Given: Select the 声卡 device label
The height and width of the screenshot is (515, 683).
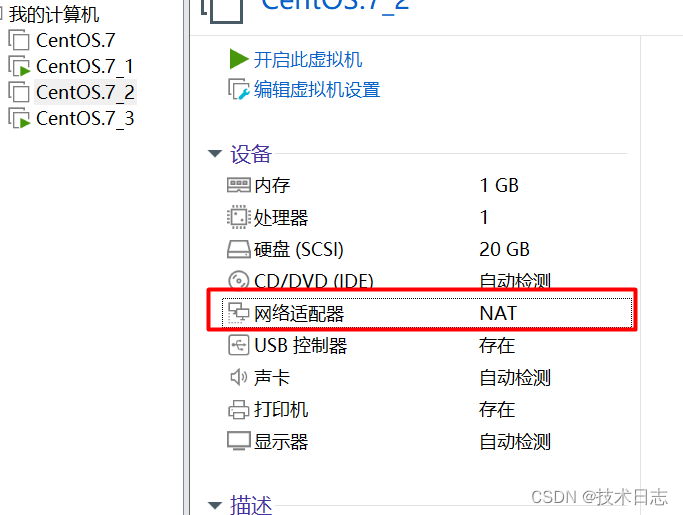Looking at the screenshot, I should pos(272,378).
